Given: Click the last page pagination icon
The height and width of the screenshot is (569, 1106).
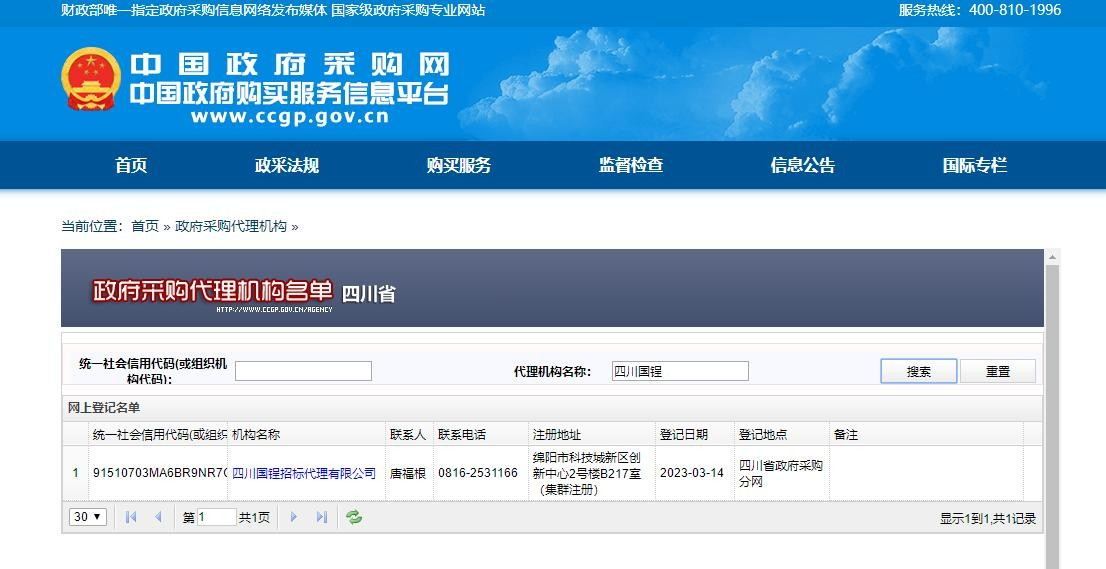Looking at the screenshot, I should [321, 517].
